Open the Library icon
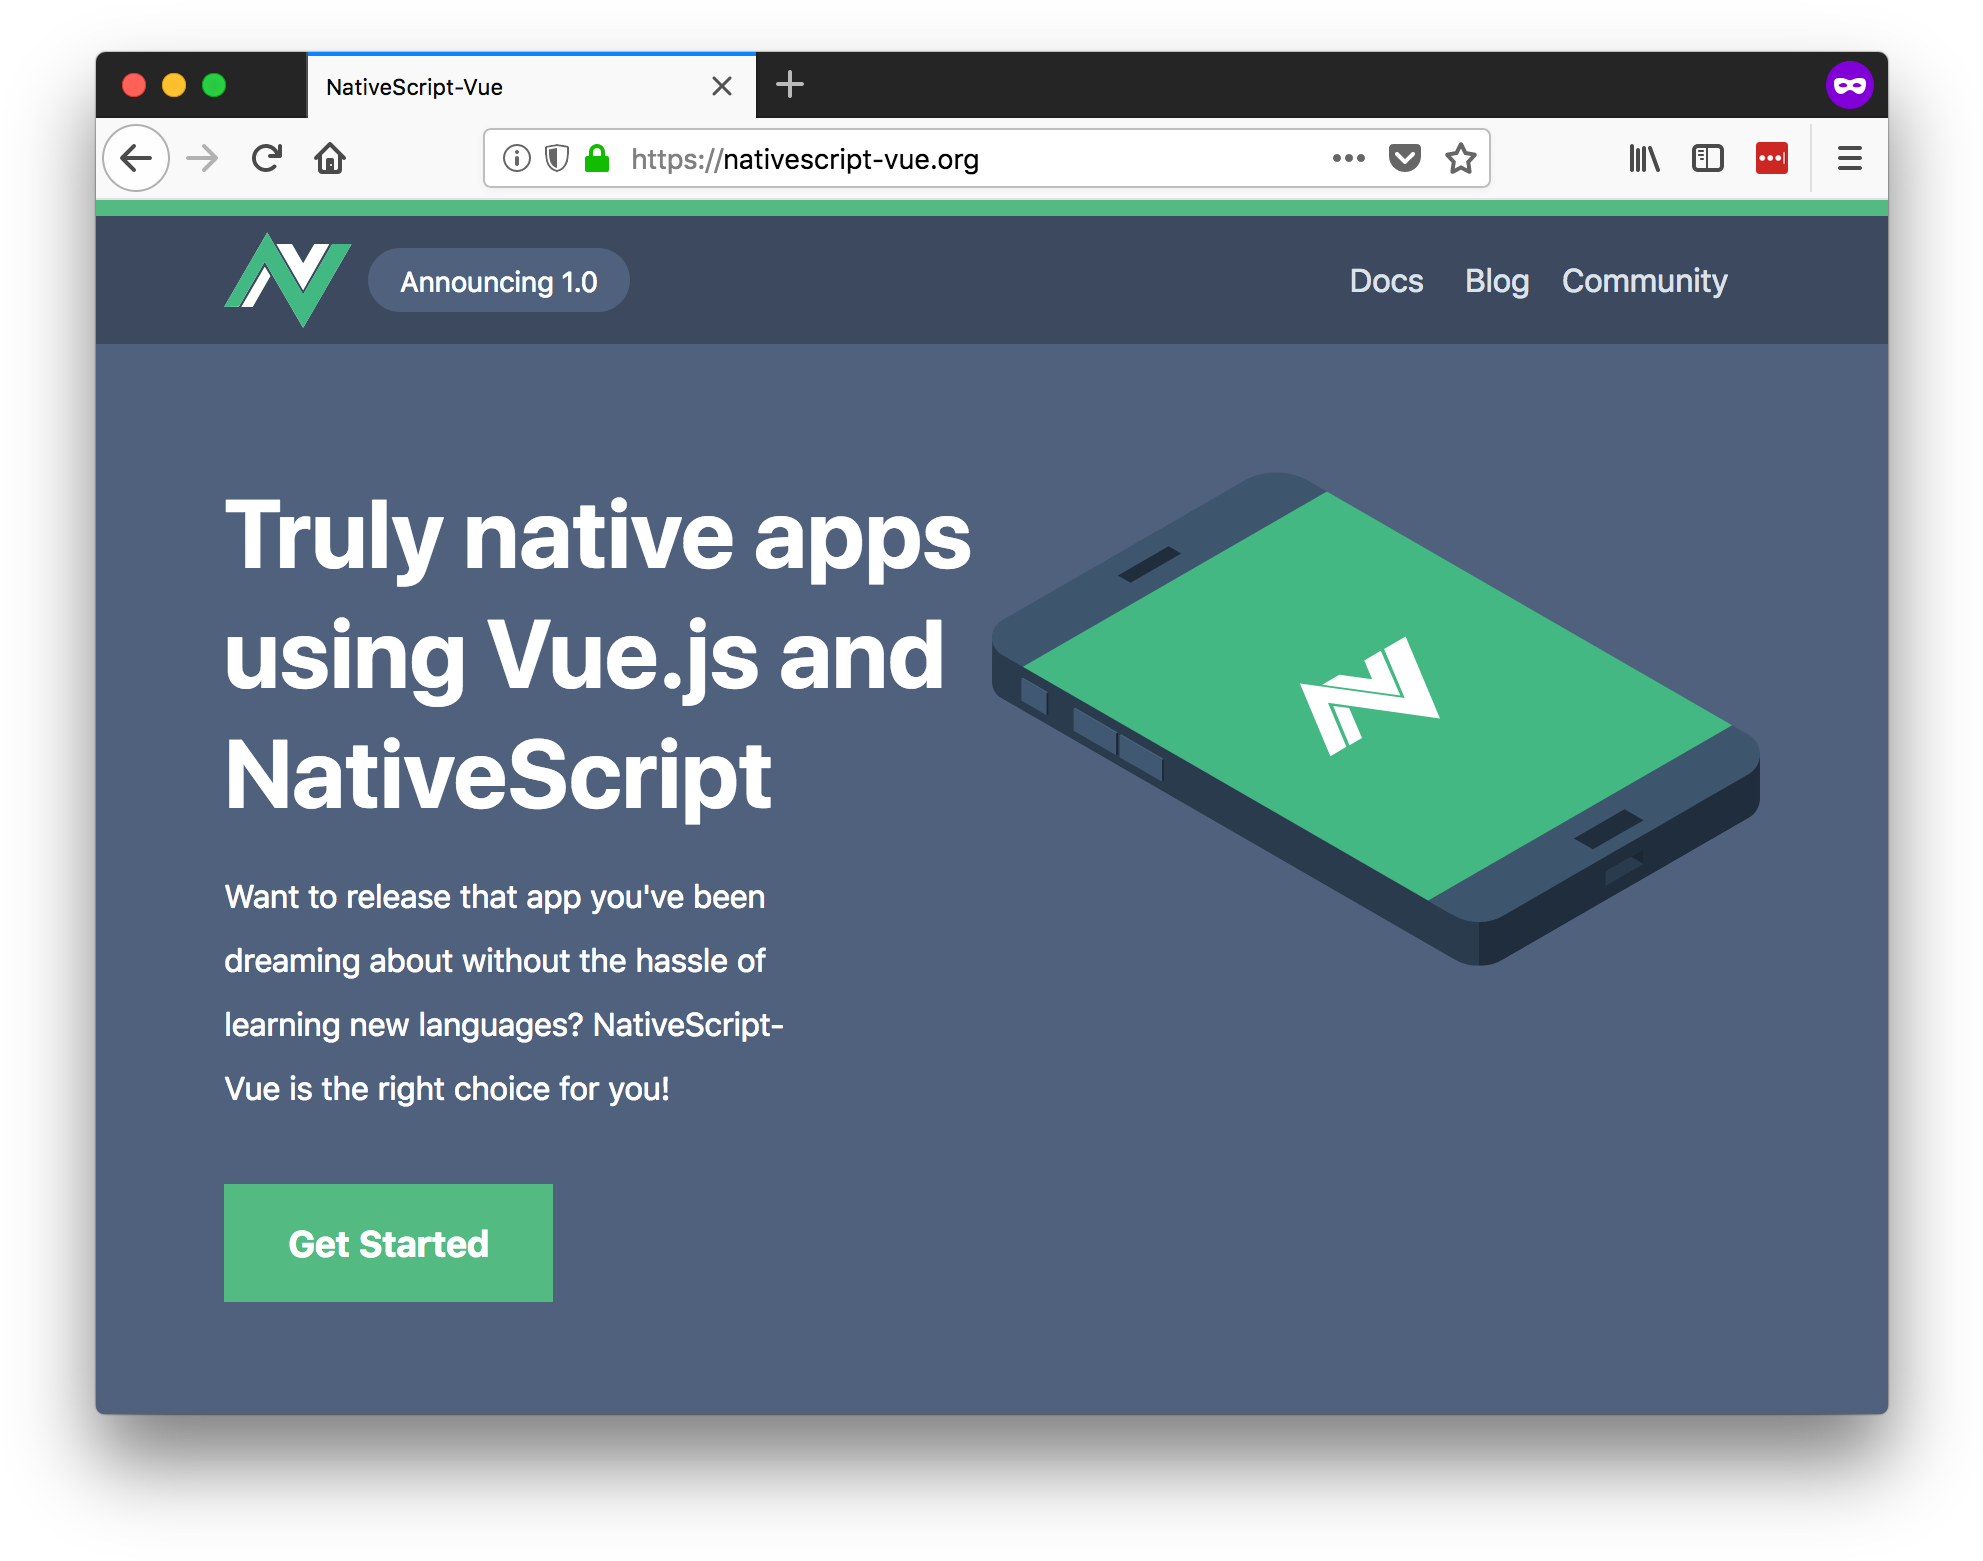The image size is (1983, 1561). 1644,158
